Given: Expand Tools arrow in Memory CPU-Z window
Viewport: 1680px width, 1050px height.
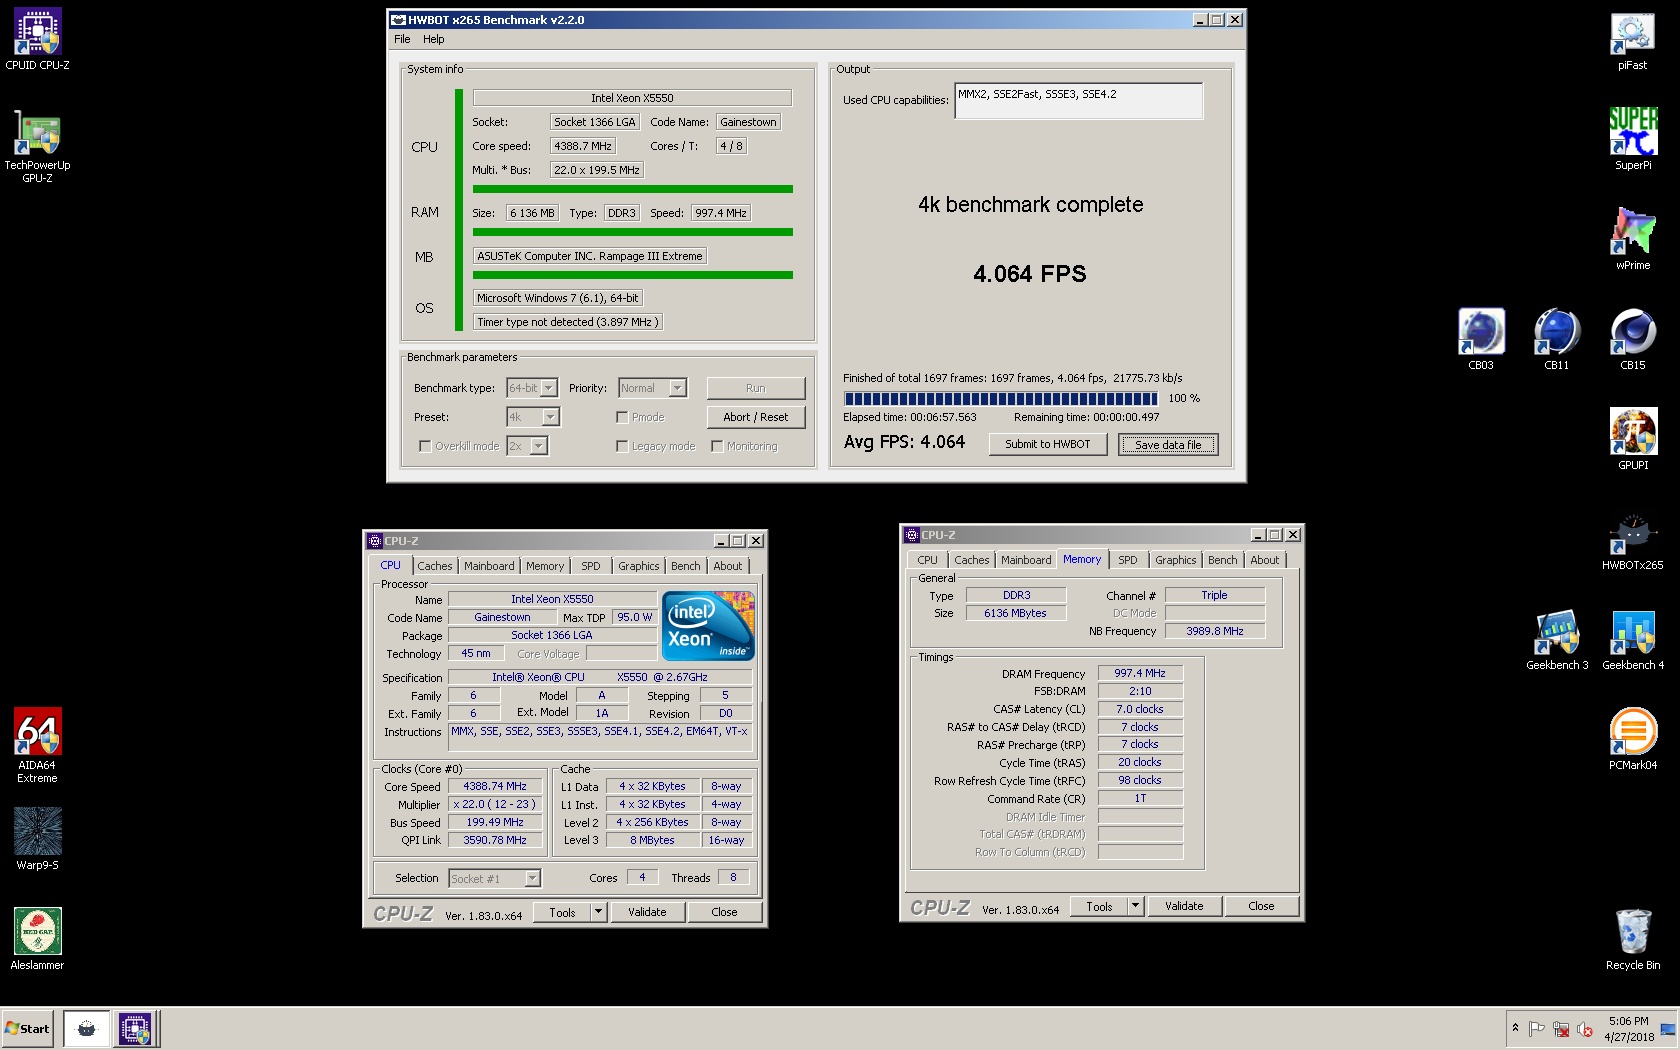Looking at the screenshot, I should 1135,906.
